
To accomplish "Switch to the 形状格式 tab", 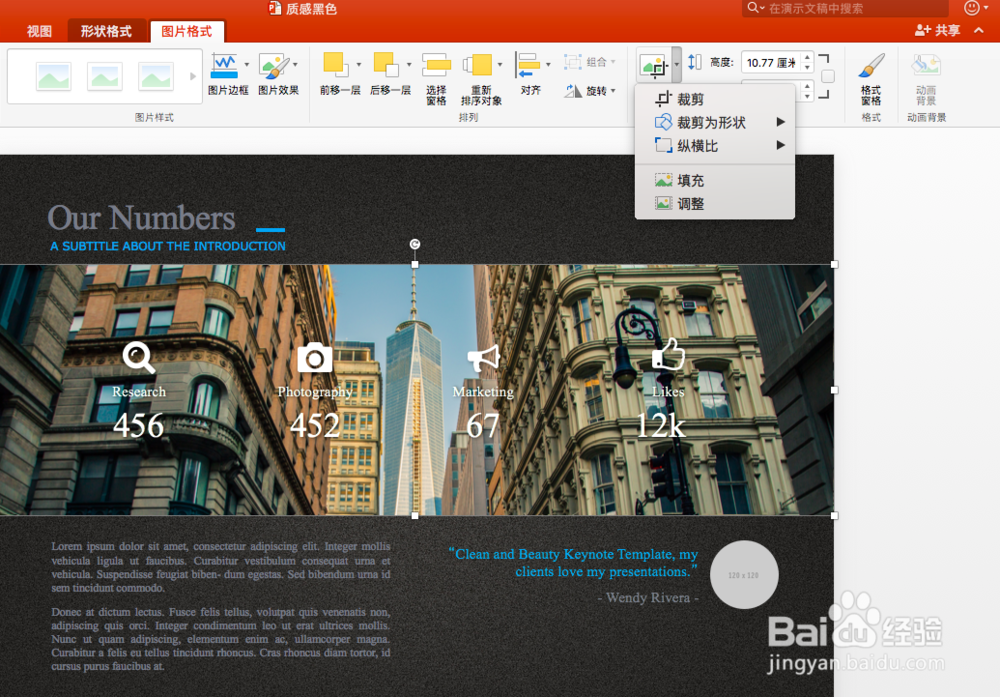I will pyautogui.click(x=106, y=31).
